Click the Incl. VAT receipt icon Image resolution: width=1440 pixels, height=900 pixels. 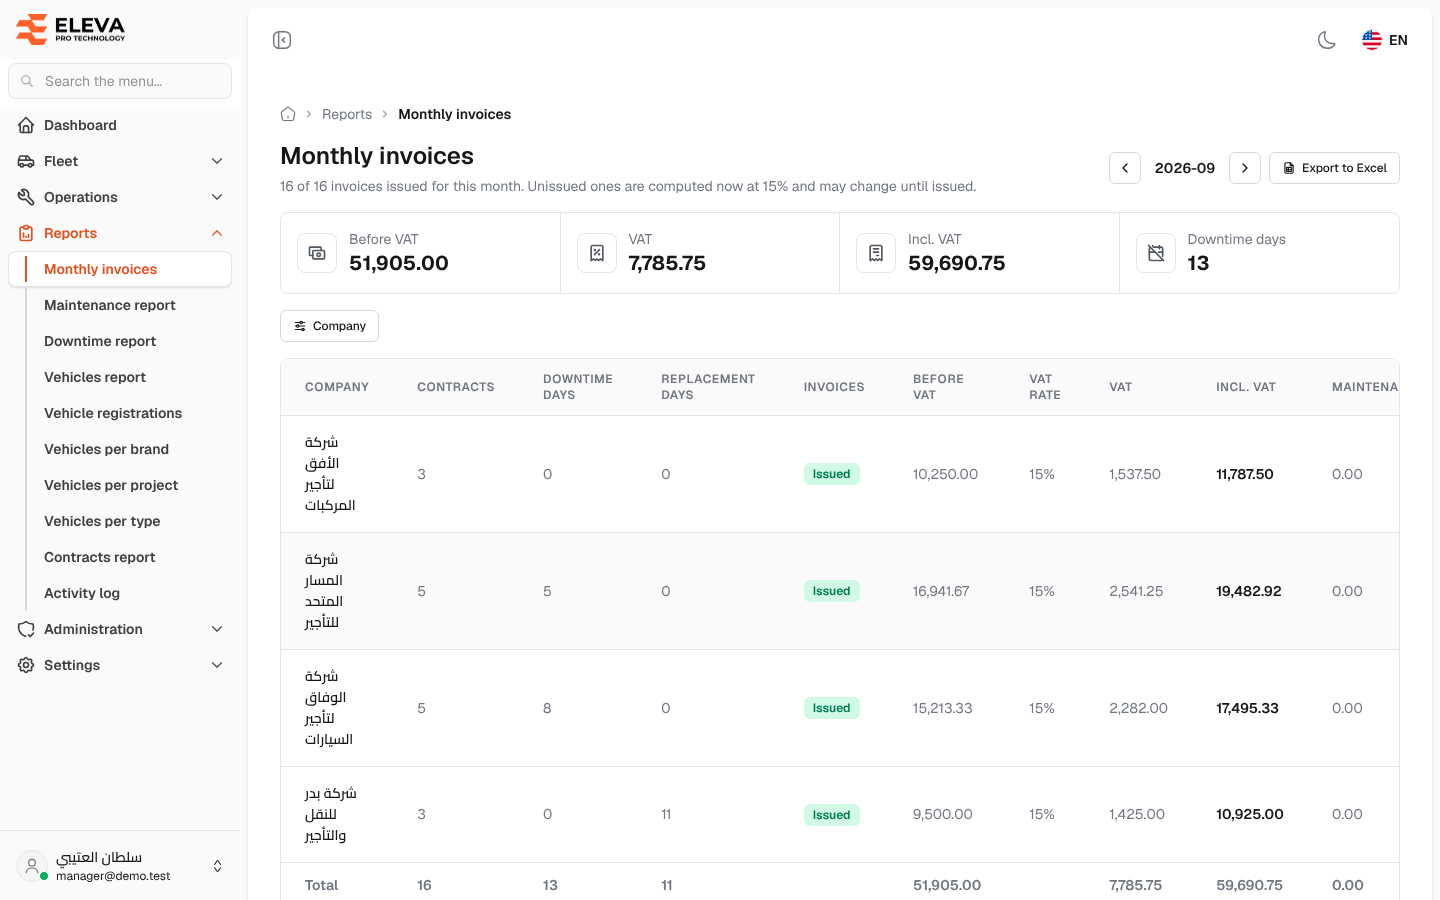click(x=876, y=253)
